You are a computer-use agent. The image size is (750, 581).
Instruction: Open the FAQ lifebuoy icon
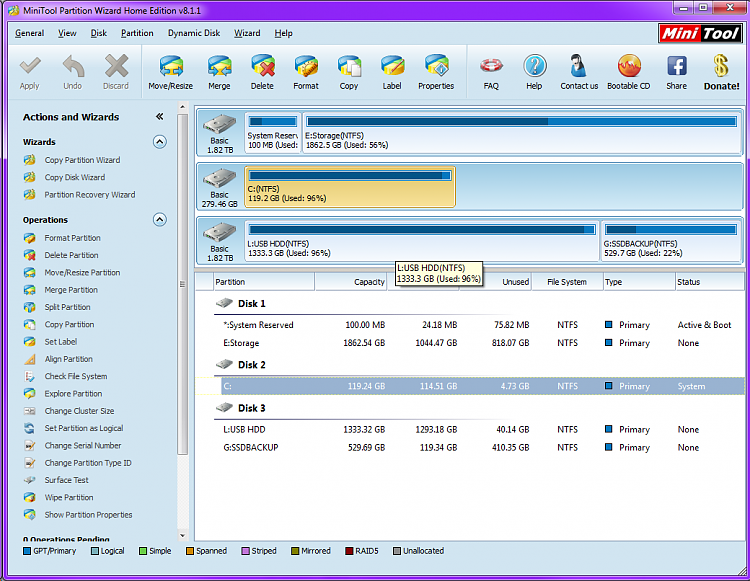click(x=491, y=65)
